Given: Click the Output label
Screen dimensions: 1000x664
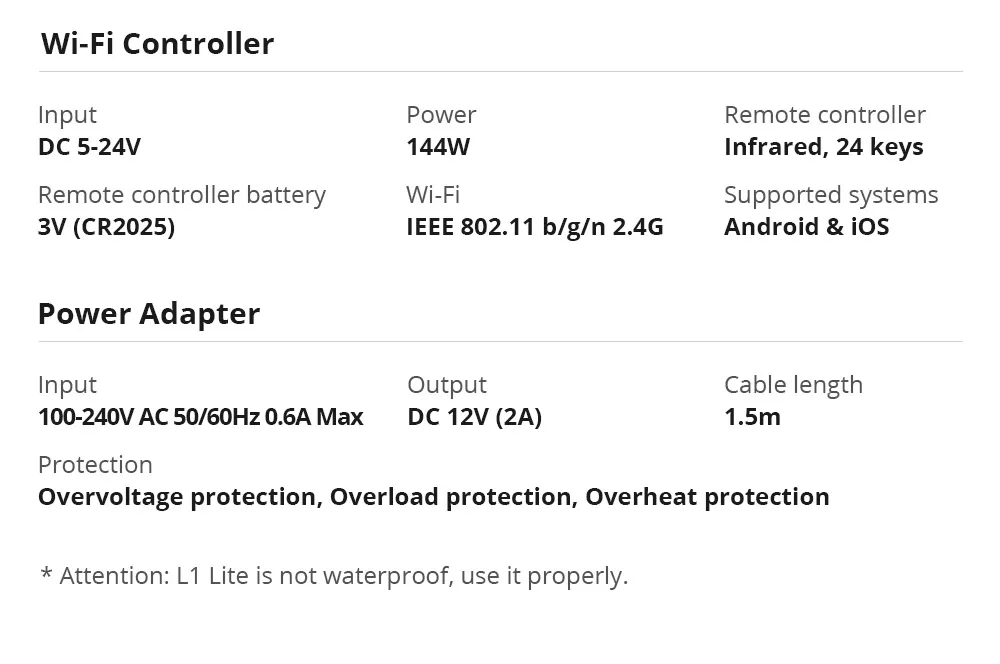Looking at the screenshot, I should tap(447, 385).
